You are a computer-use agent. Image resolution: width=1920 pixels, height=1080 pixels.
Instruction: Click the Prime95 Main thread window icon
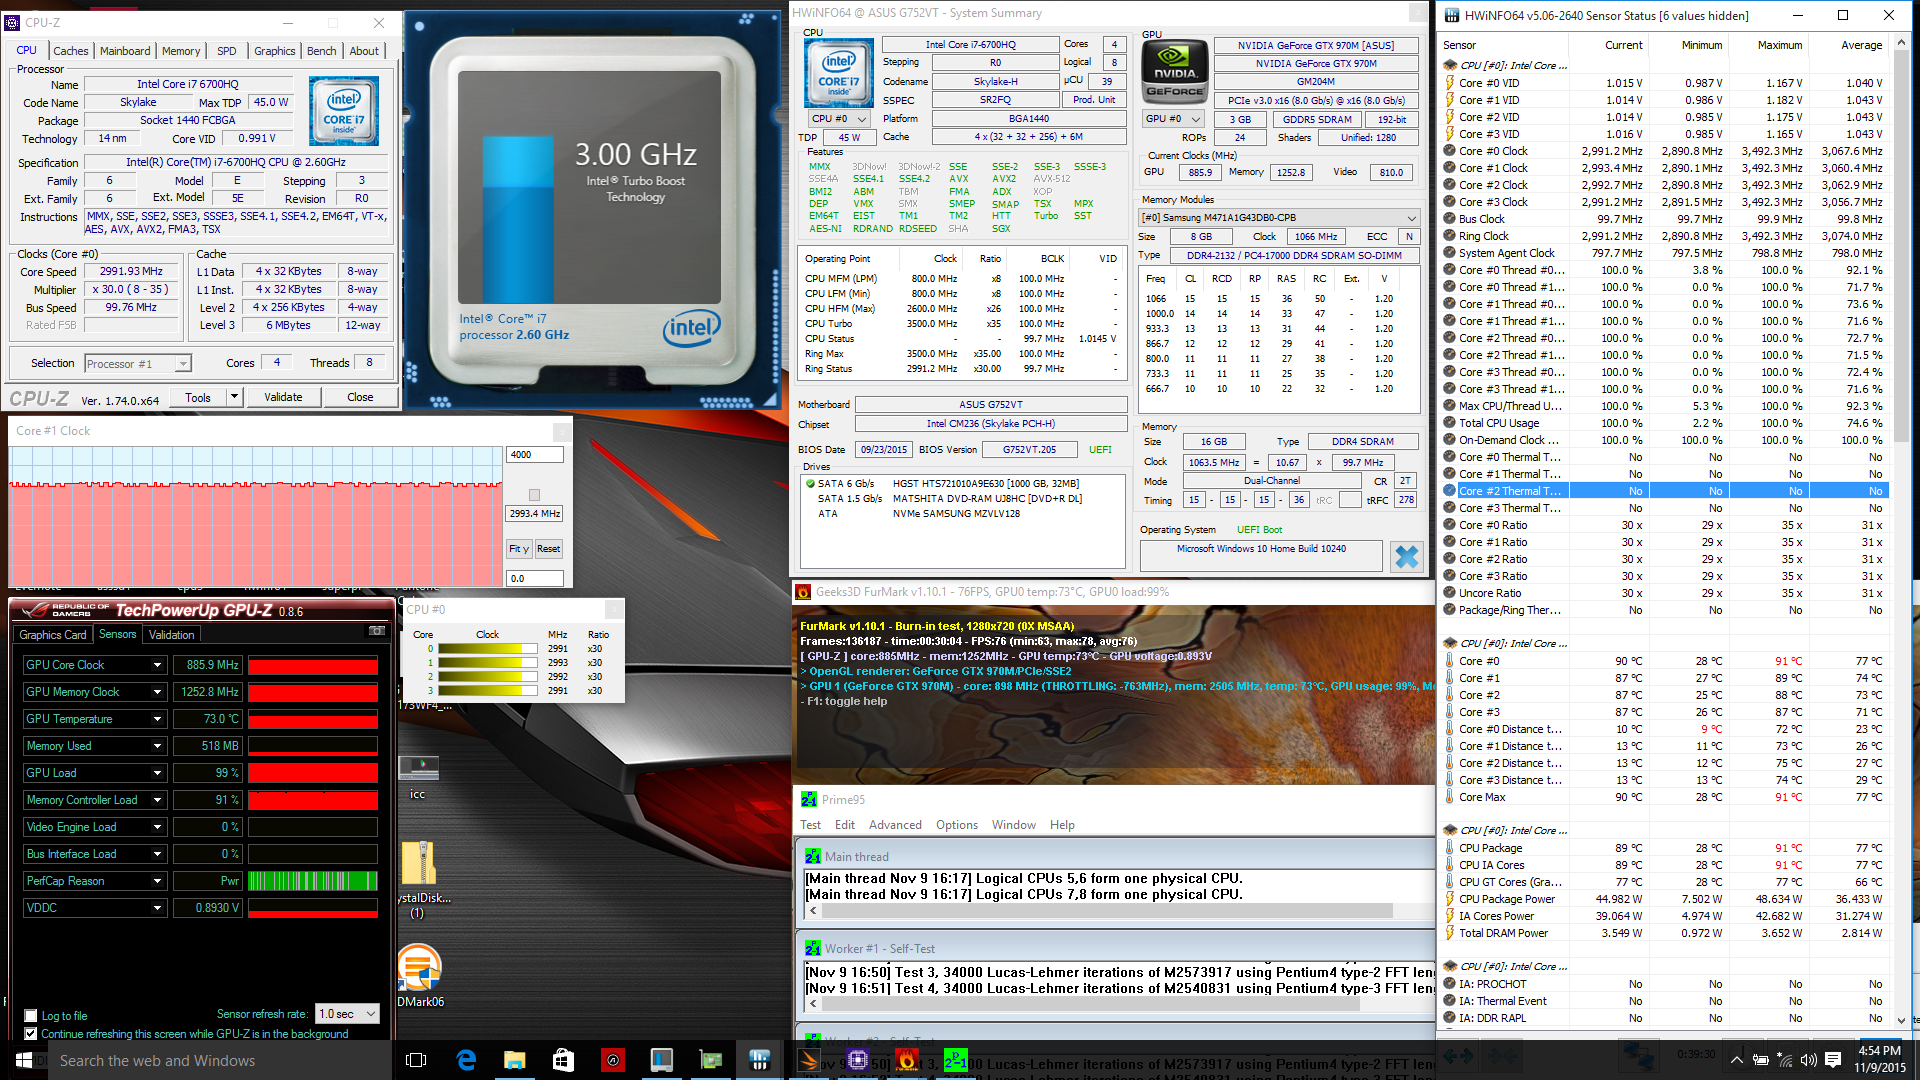point(813,856)
